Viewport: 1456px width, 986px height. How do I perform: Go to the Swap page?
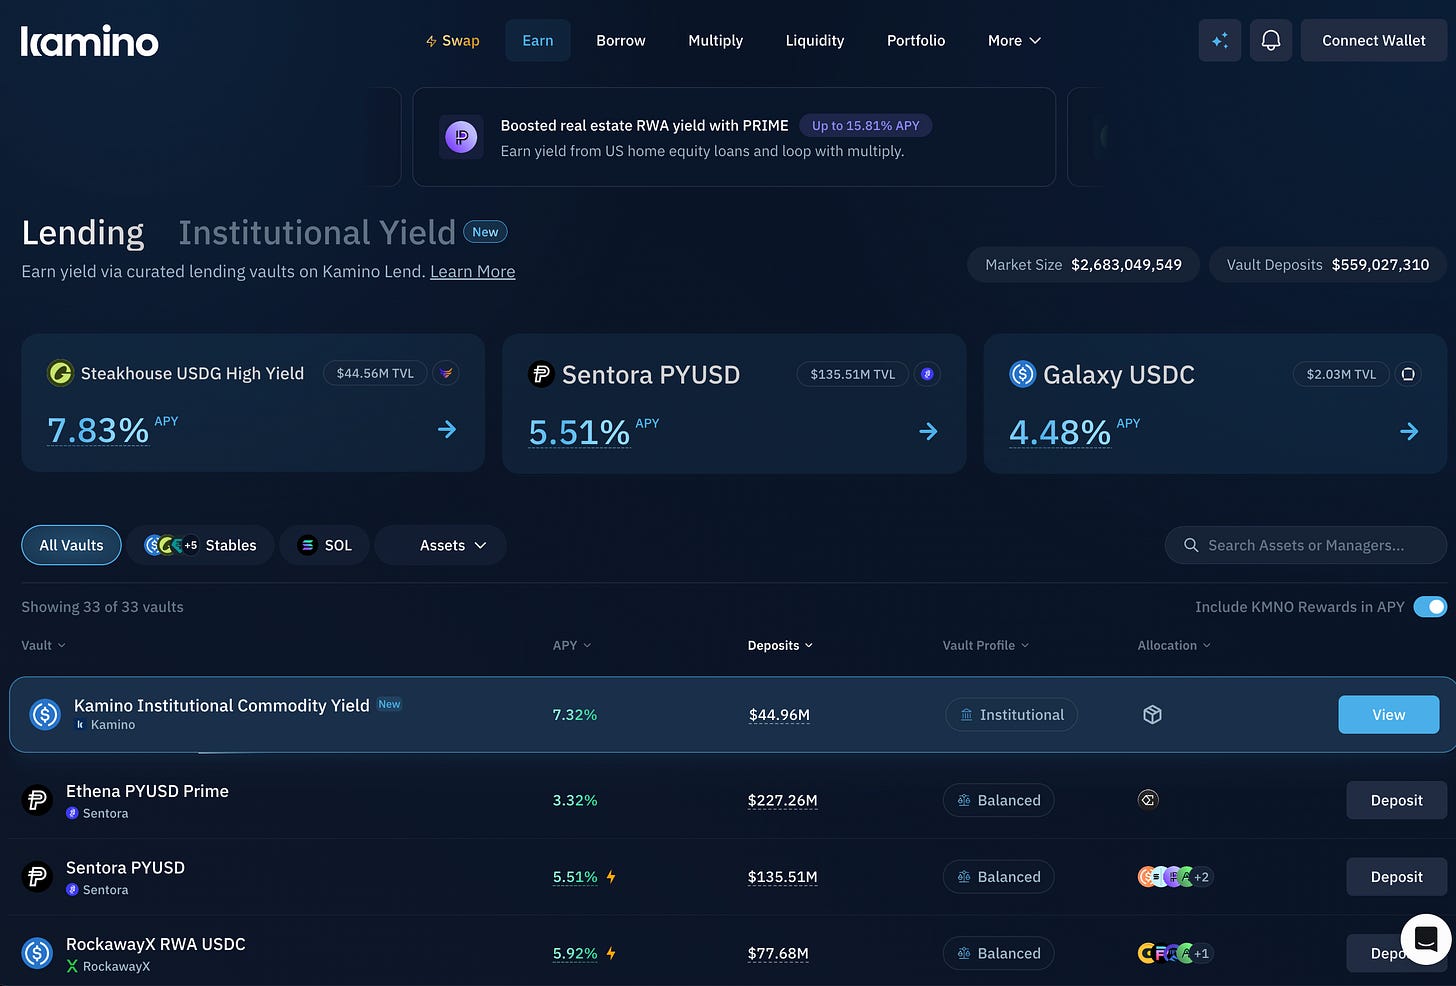(452, 41)
